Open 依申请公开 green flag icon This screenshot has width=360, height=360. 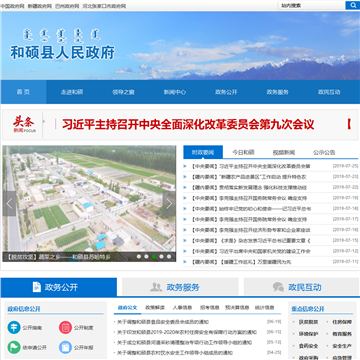coord(14,347)
